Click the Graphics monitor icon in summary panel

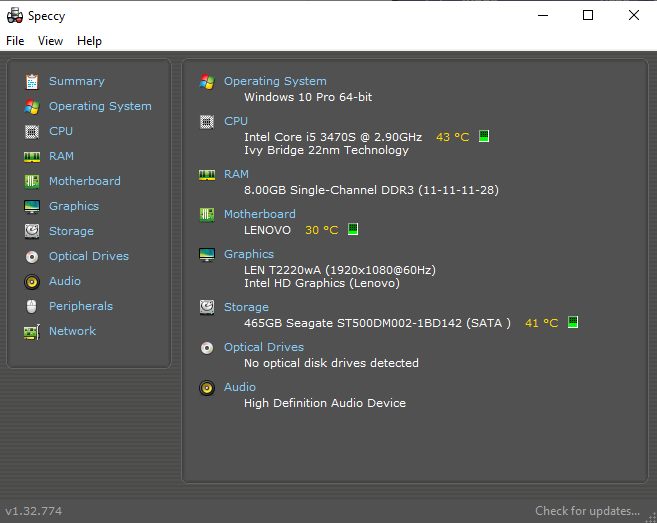coord(207,255)
